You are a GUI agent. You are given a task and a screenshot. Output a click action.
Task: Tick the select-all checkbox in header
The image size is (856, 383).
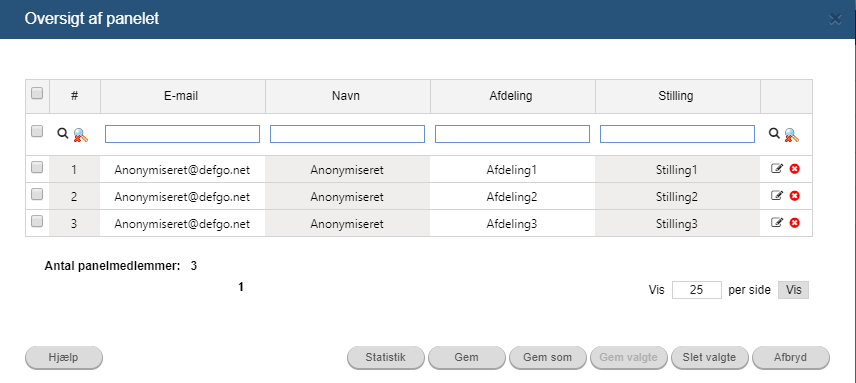tap(37, 94)
